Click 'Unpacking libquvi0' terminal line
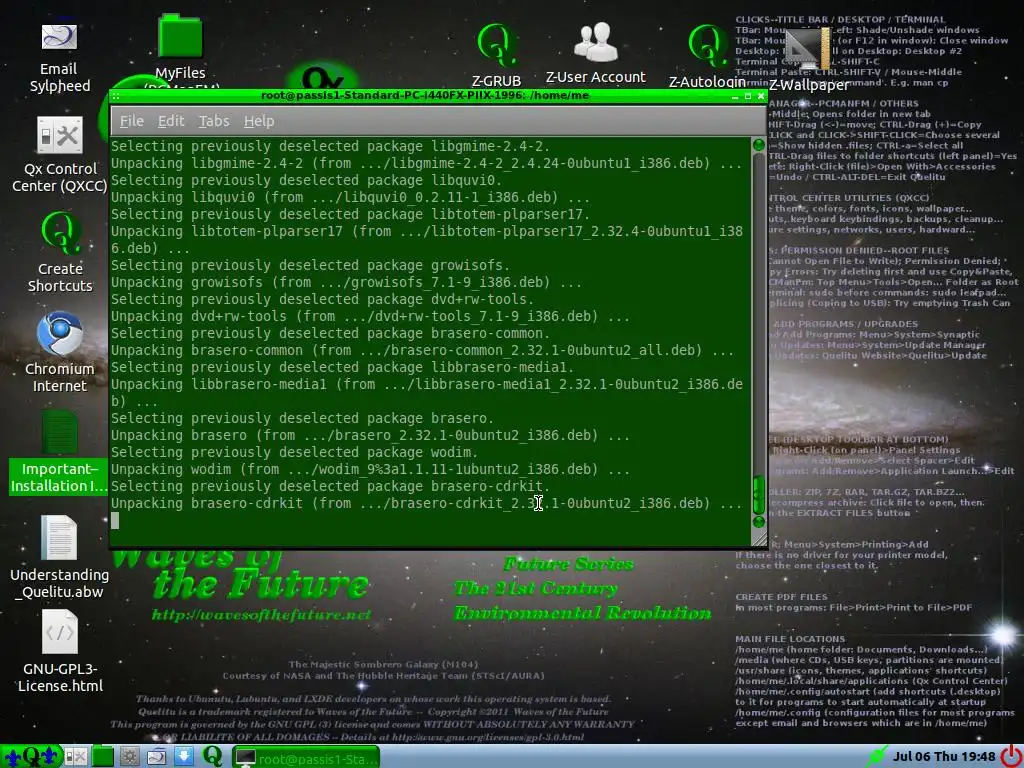The height and width of the screenshot is (768, 1024). pyautogui.click(x=350, y=197)
